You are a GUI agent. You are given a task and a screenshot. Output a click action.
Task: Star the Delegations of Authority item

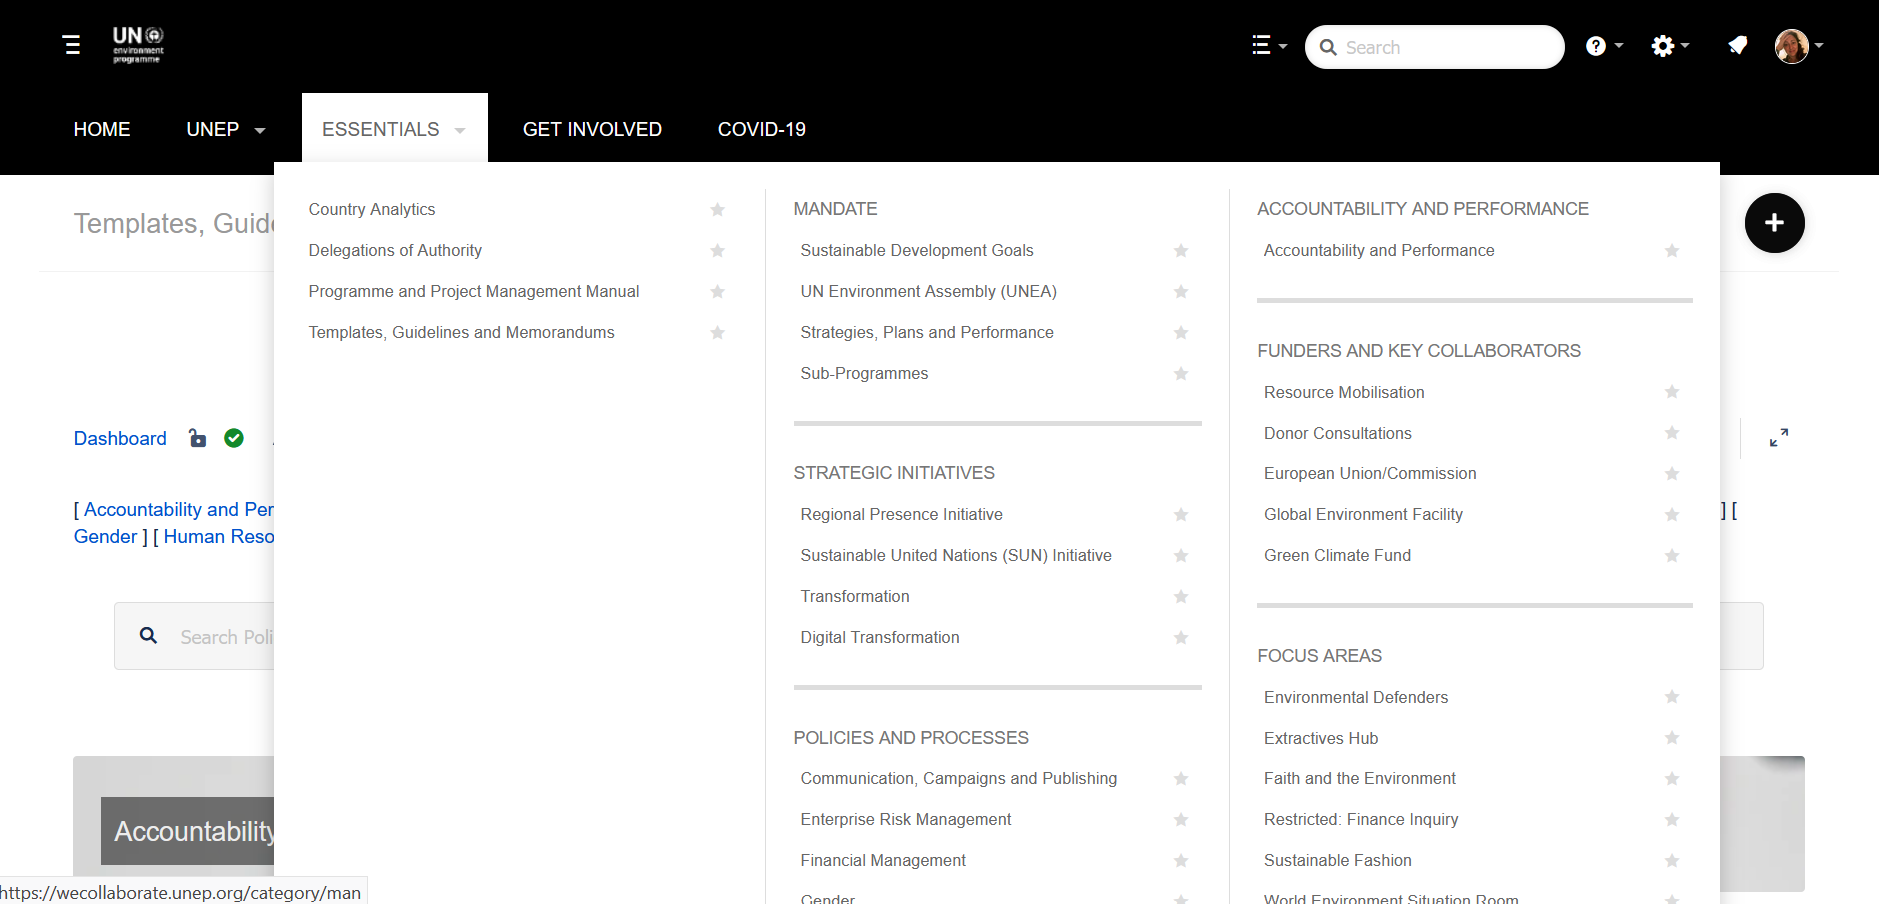[x=717, y=251]
